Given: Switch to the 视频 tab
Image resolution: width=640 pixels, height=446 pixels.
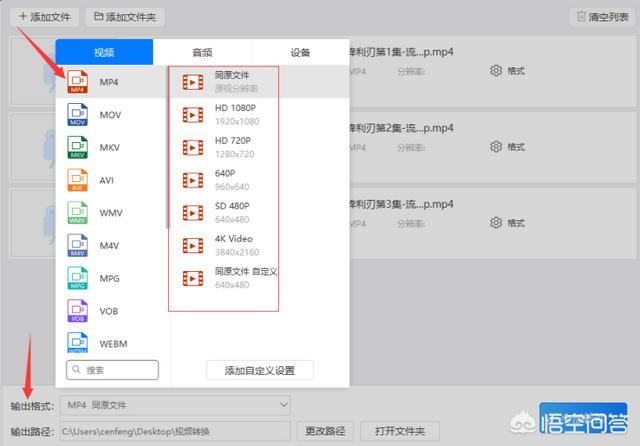Looking at the screenshot, I should [x=104, y=52].
